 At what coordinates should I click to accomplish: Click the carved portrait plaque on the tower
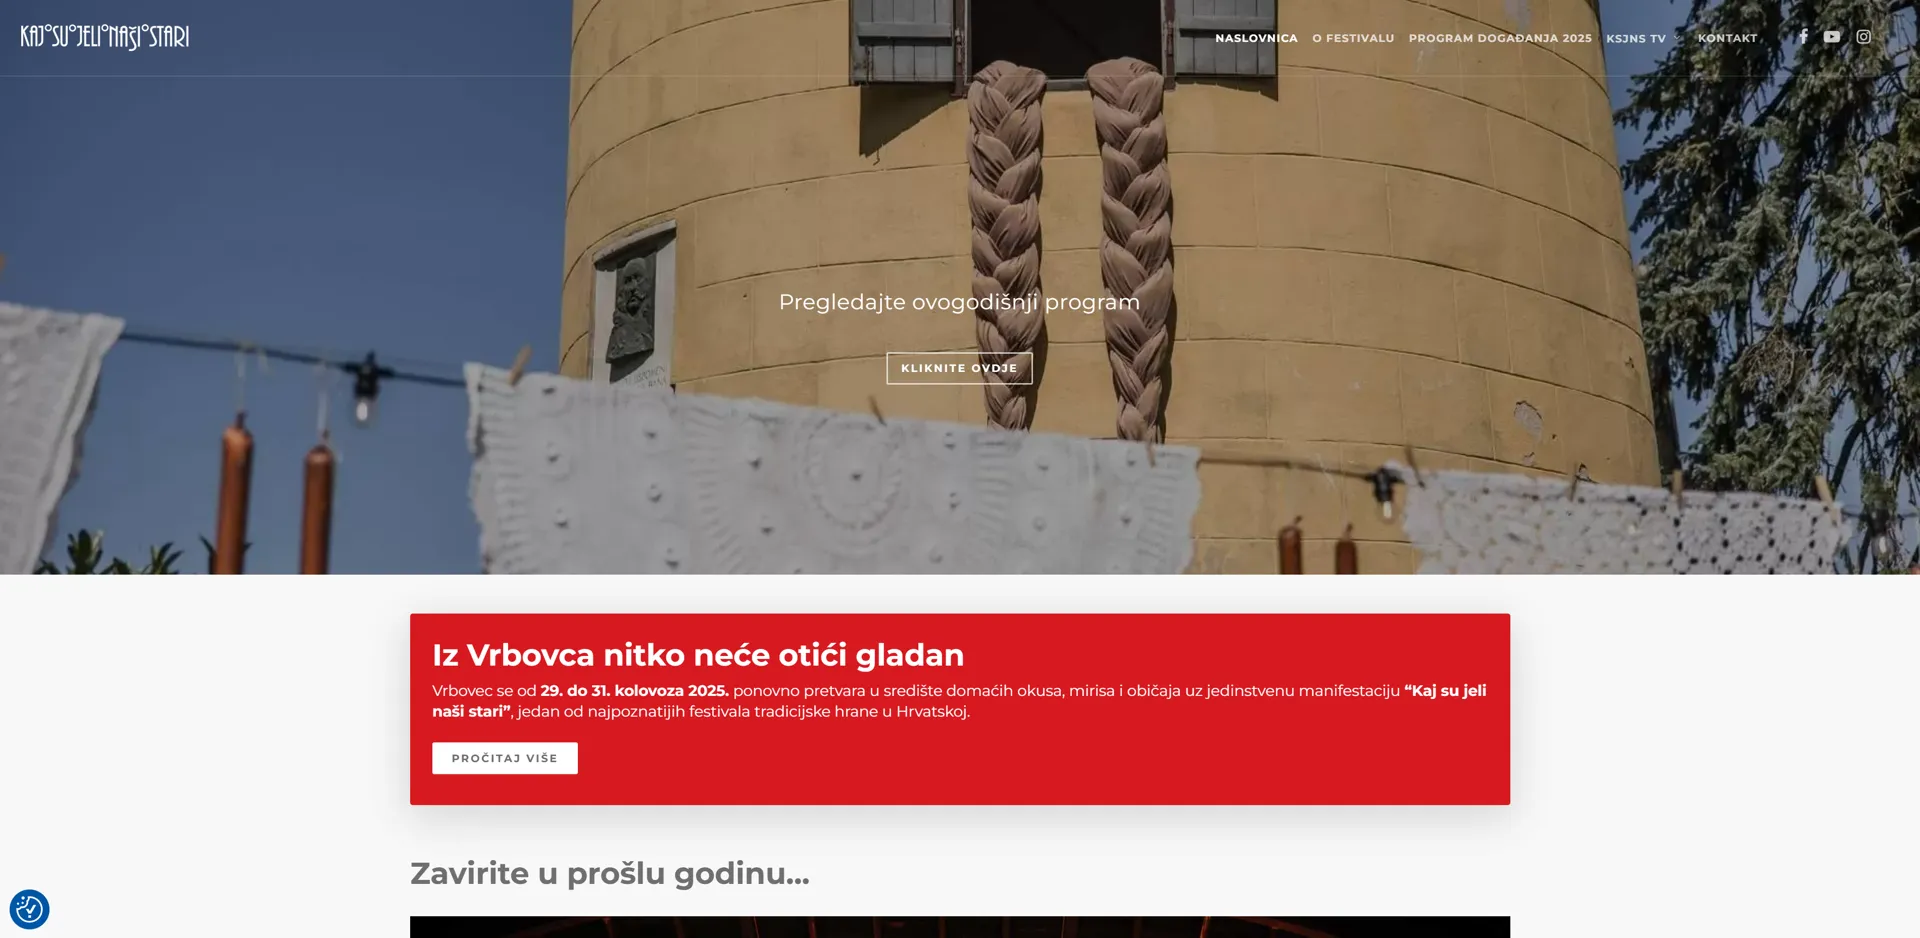(x=632, y=307)
